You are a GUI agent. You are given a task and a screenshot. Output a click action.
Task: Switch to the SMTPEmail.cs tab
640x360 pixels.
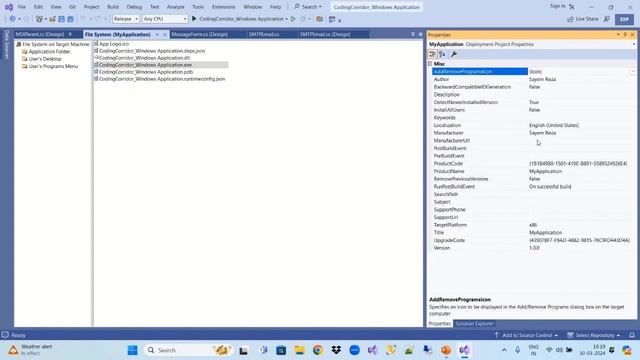pos(264,34)
